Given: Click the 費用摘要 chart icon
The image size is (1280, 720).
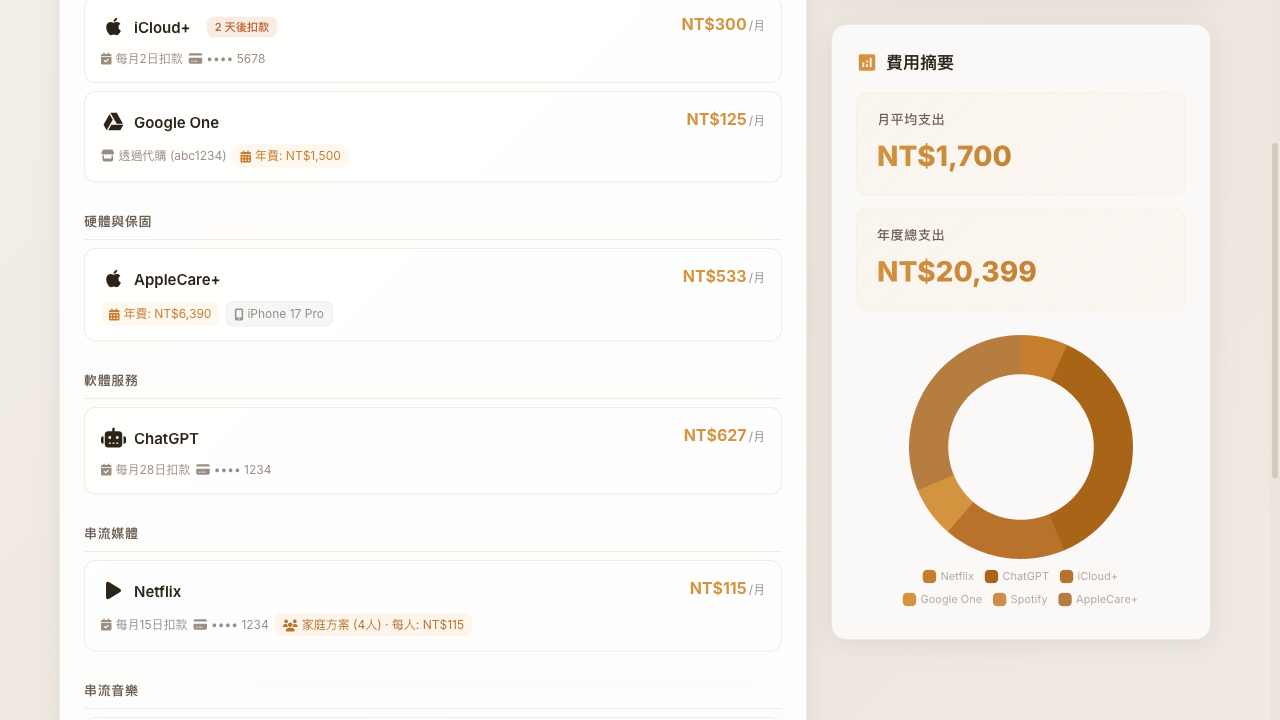Looking at the screenshot, I should pyautogui.click(x=867, y=63).
